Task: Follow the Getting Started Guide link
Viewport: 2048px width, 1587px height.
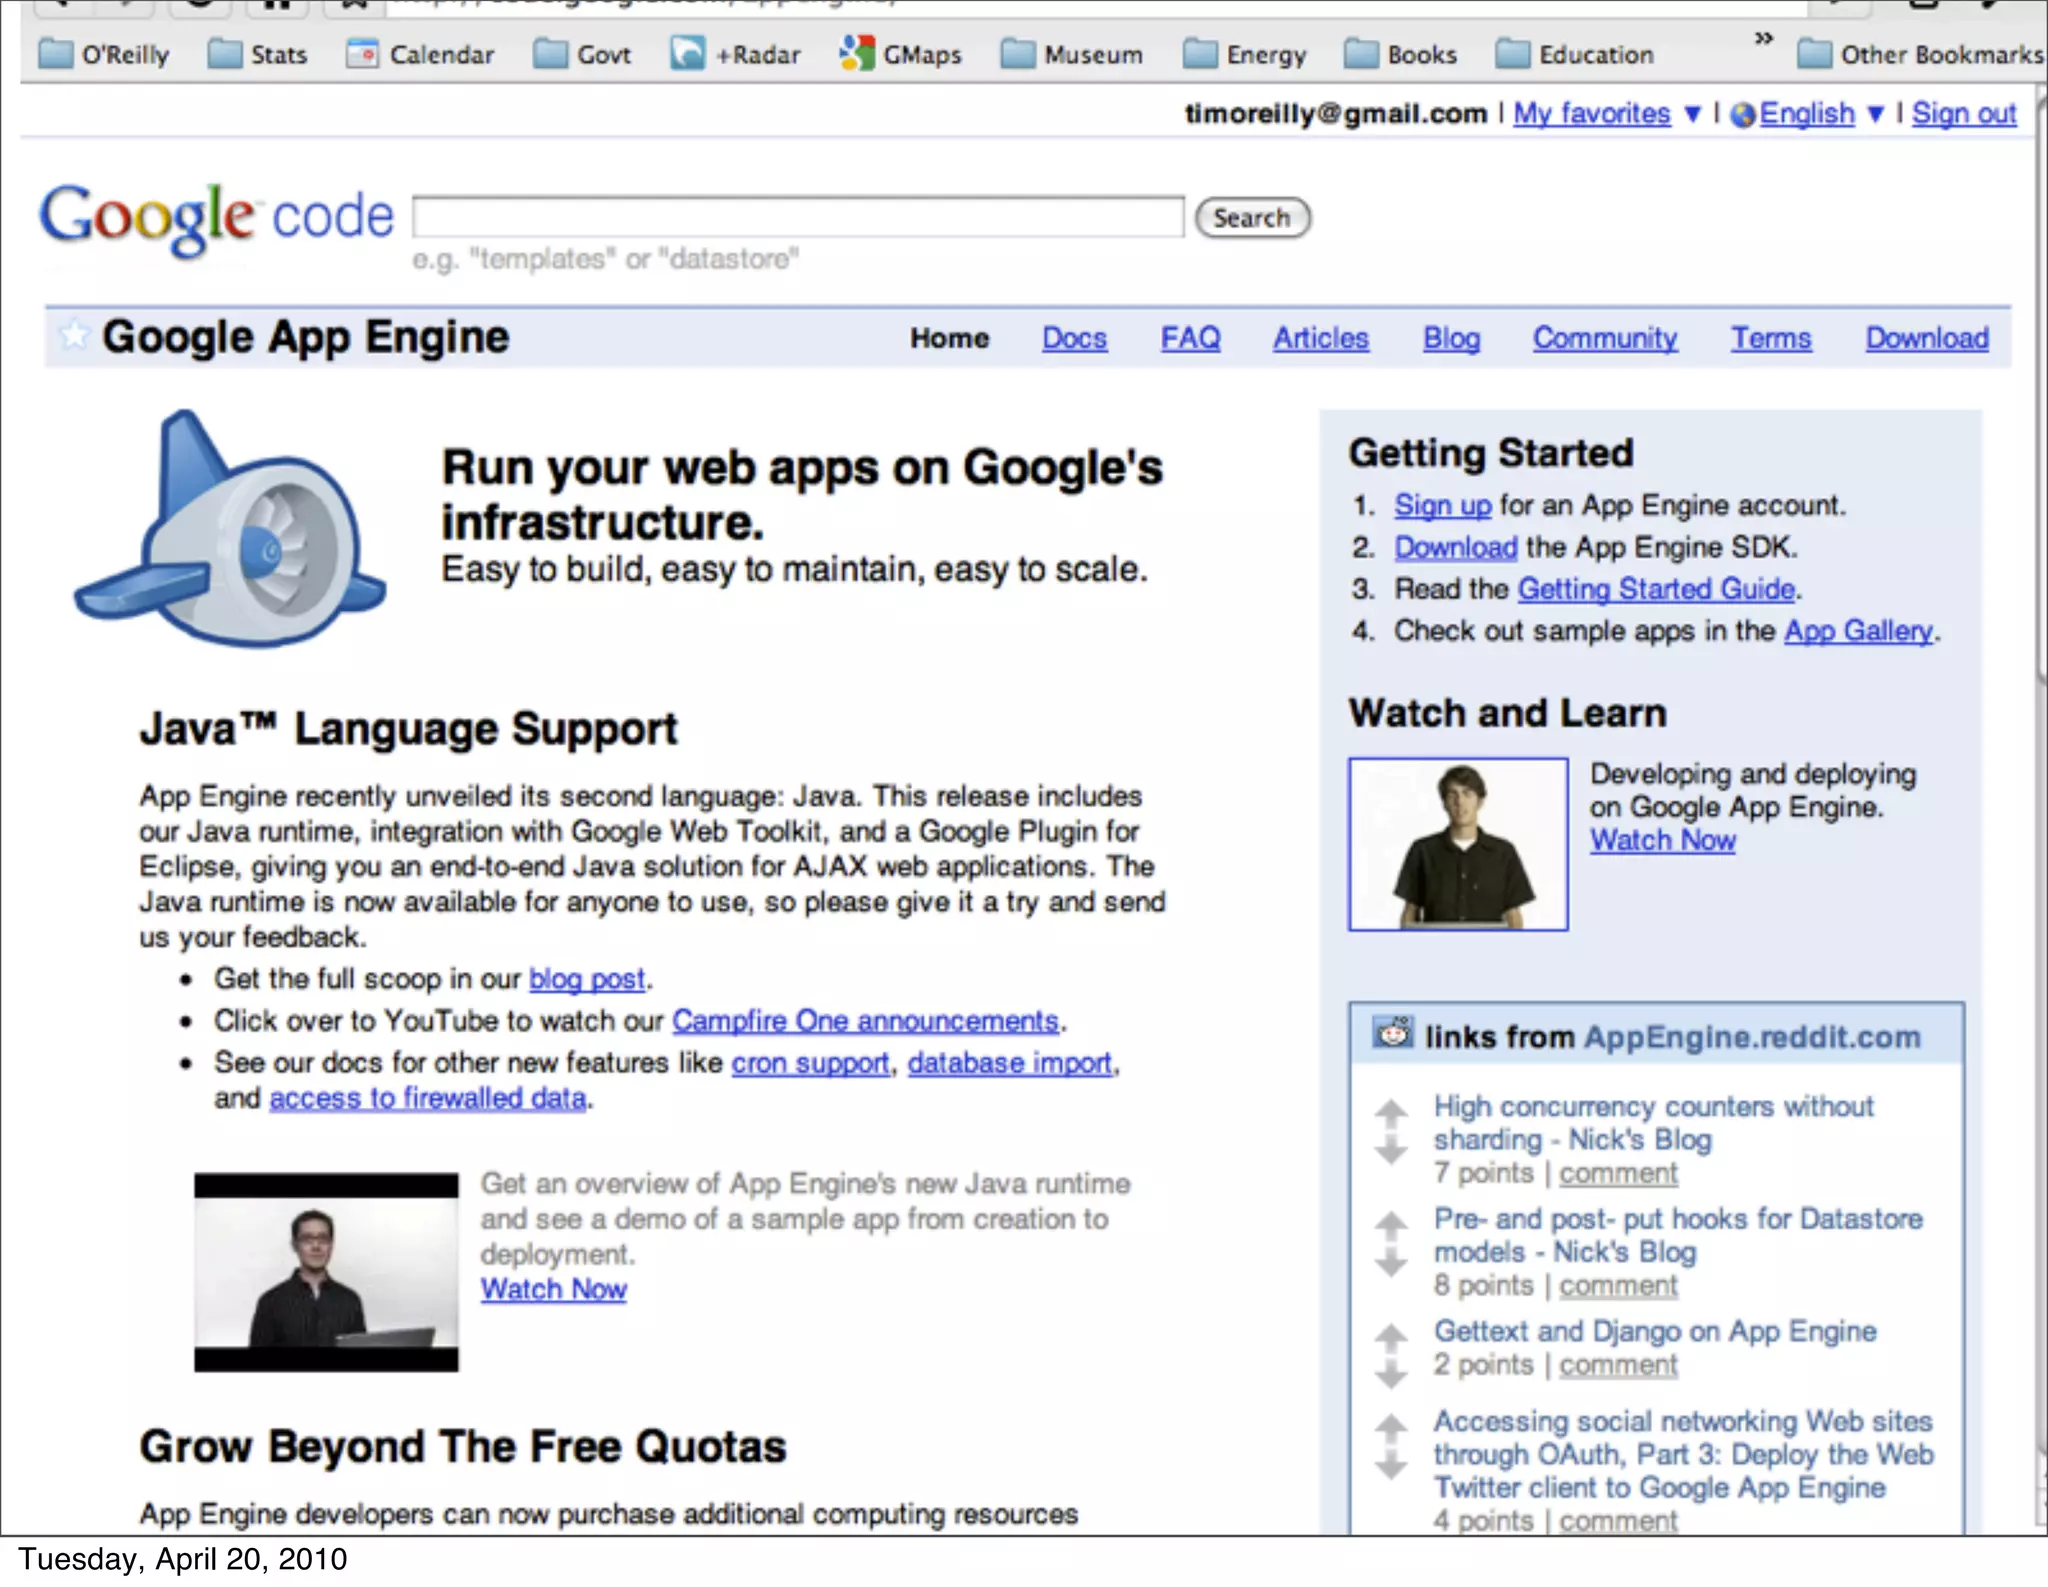Action: tap(1656, 589)
